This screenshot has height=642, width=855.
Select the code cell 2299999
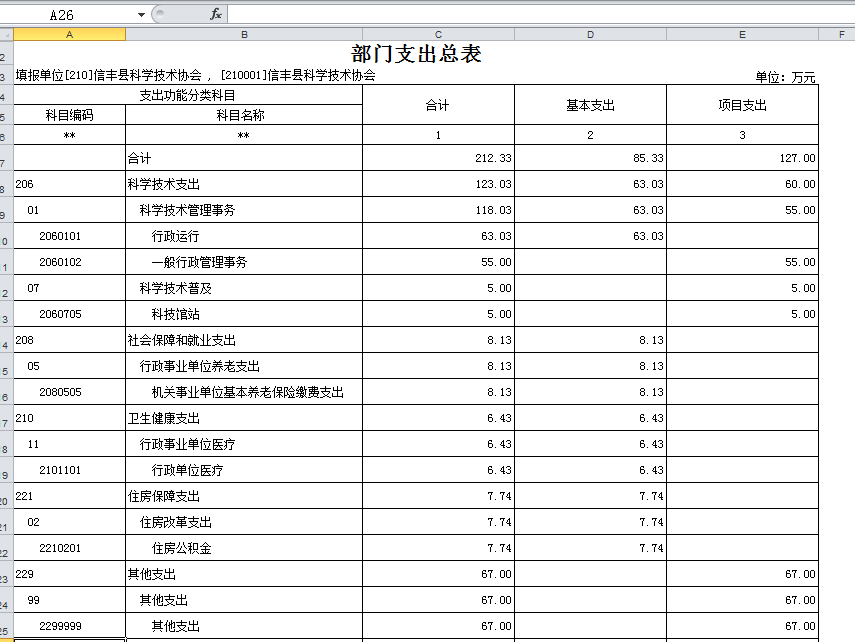point(69,626)
